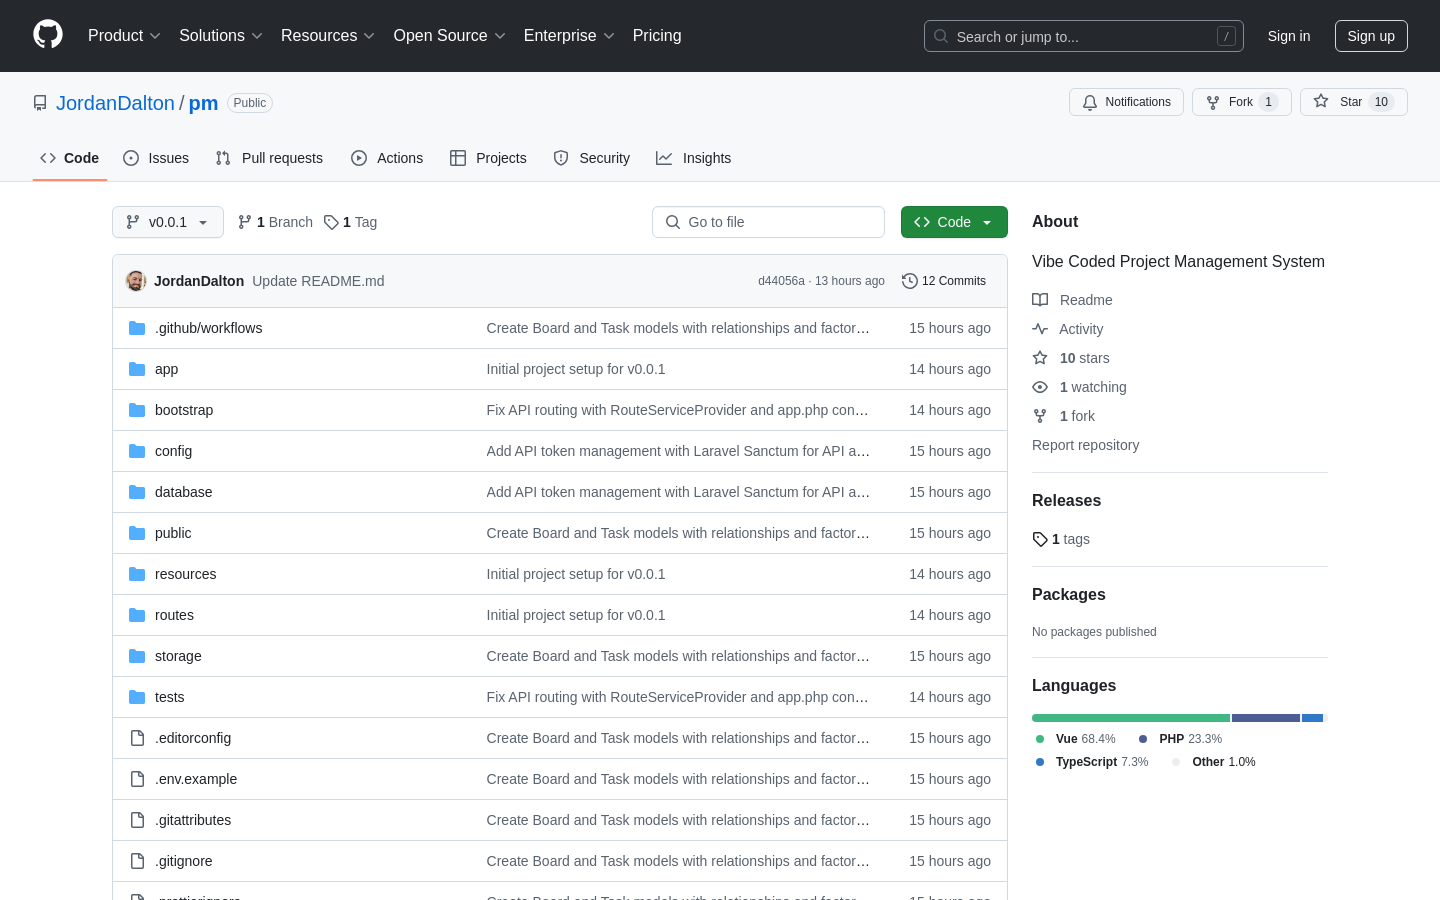Open the Vue 68.4% language link
This screenshot has width=1440, height=900.
click(1075, 739)
